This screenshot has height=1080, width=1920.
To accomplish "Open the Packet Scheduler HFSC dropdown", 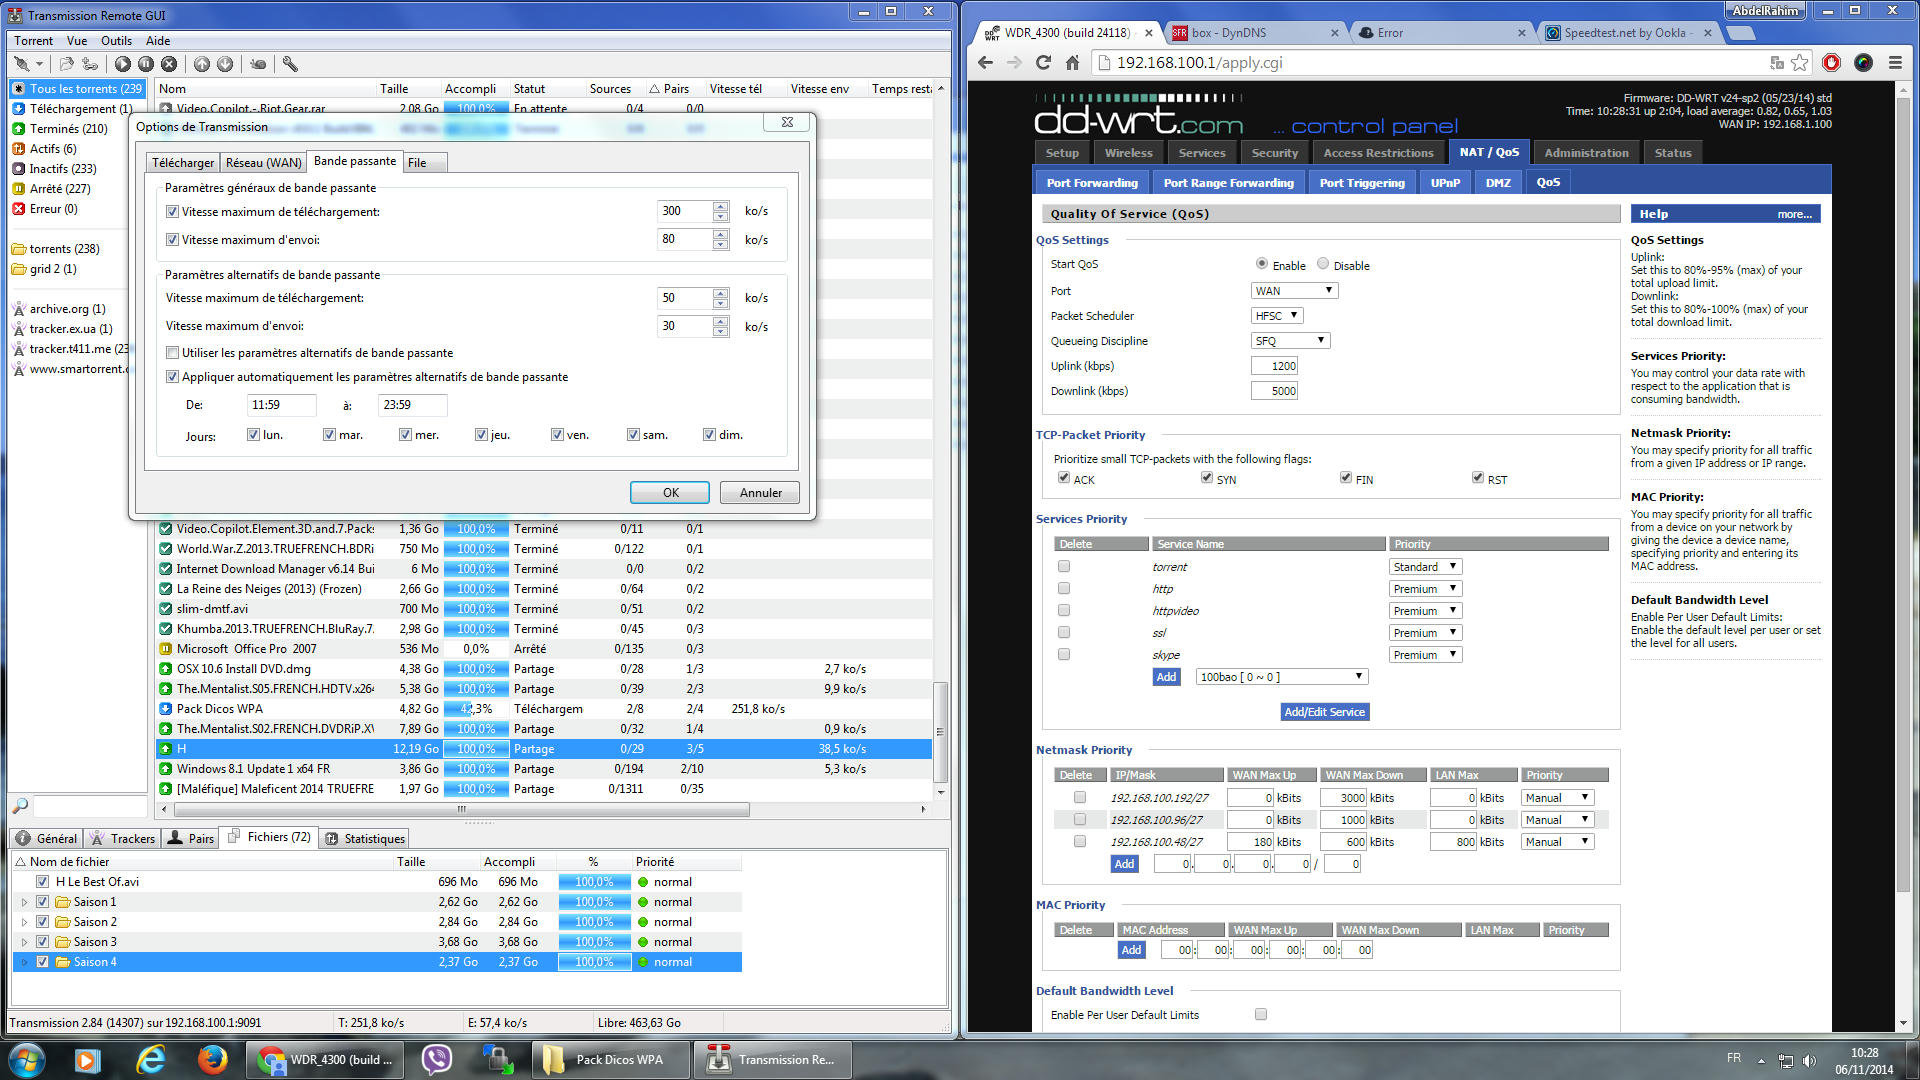I will pos(1277,316).
